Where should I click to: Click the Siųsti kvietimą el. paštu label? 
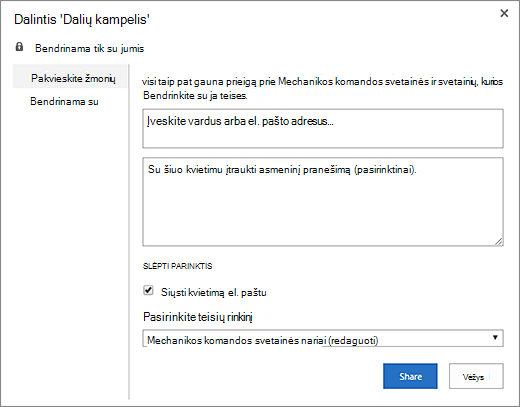(x=214, y=293)
